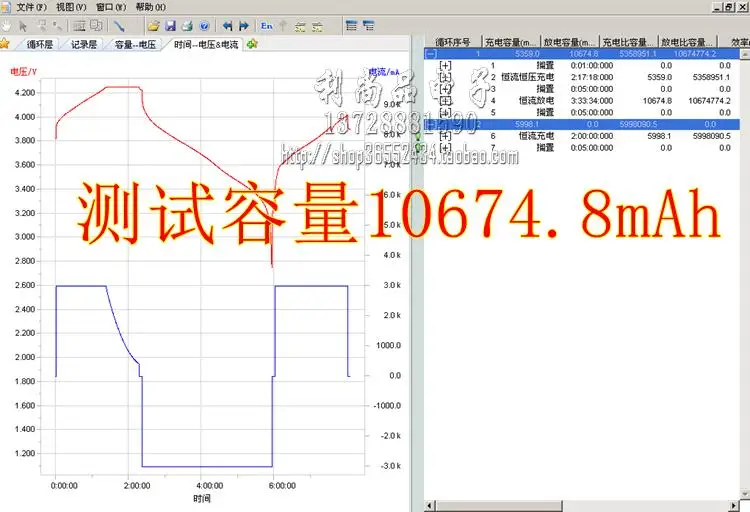
Task: Click the 电压/V axis label
Action: [x=24, y=72]
